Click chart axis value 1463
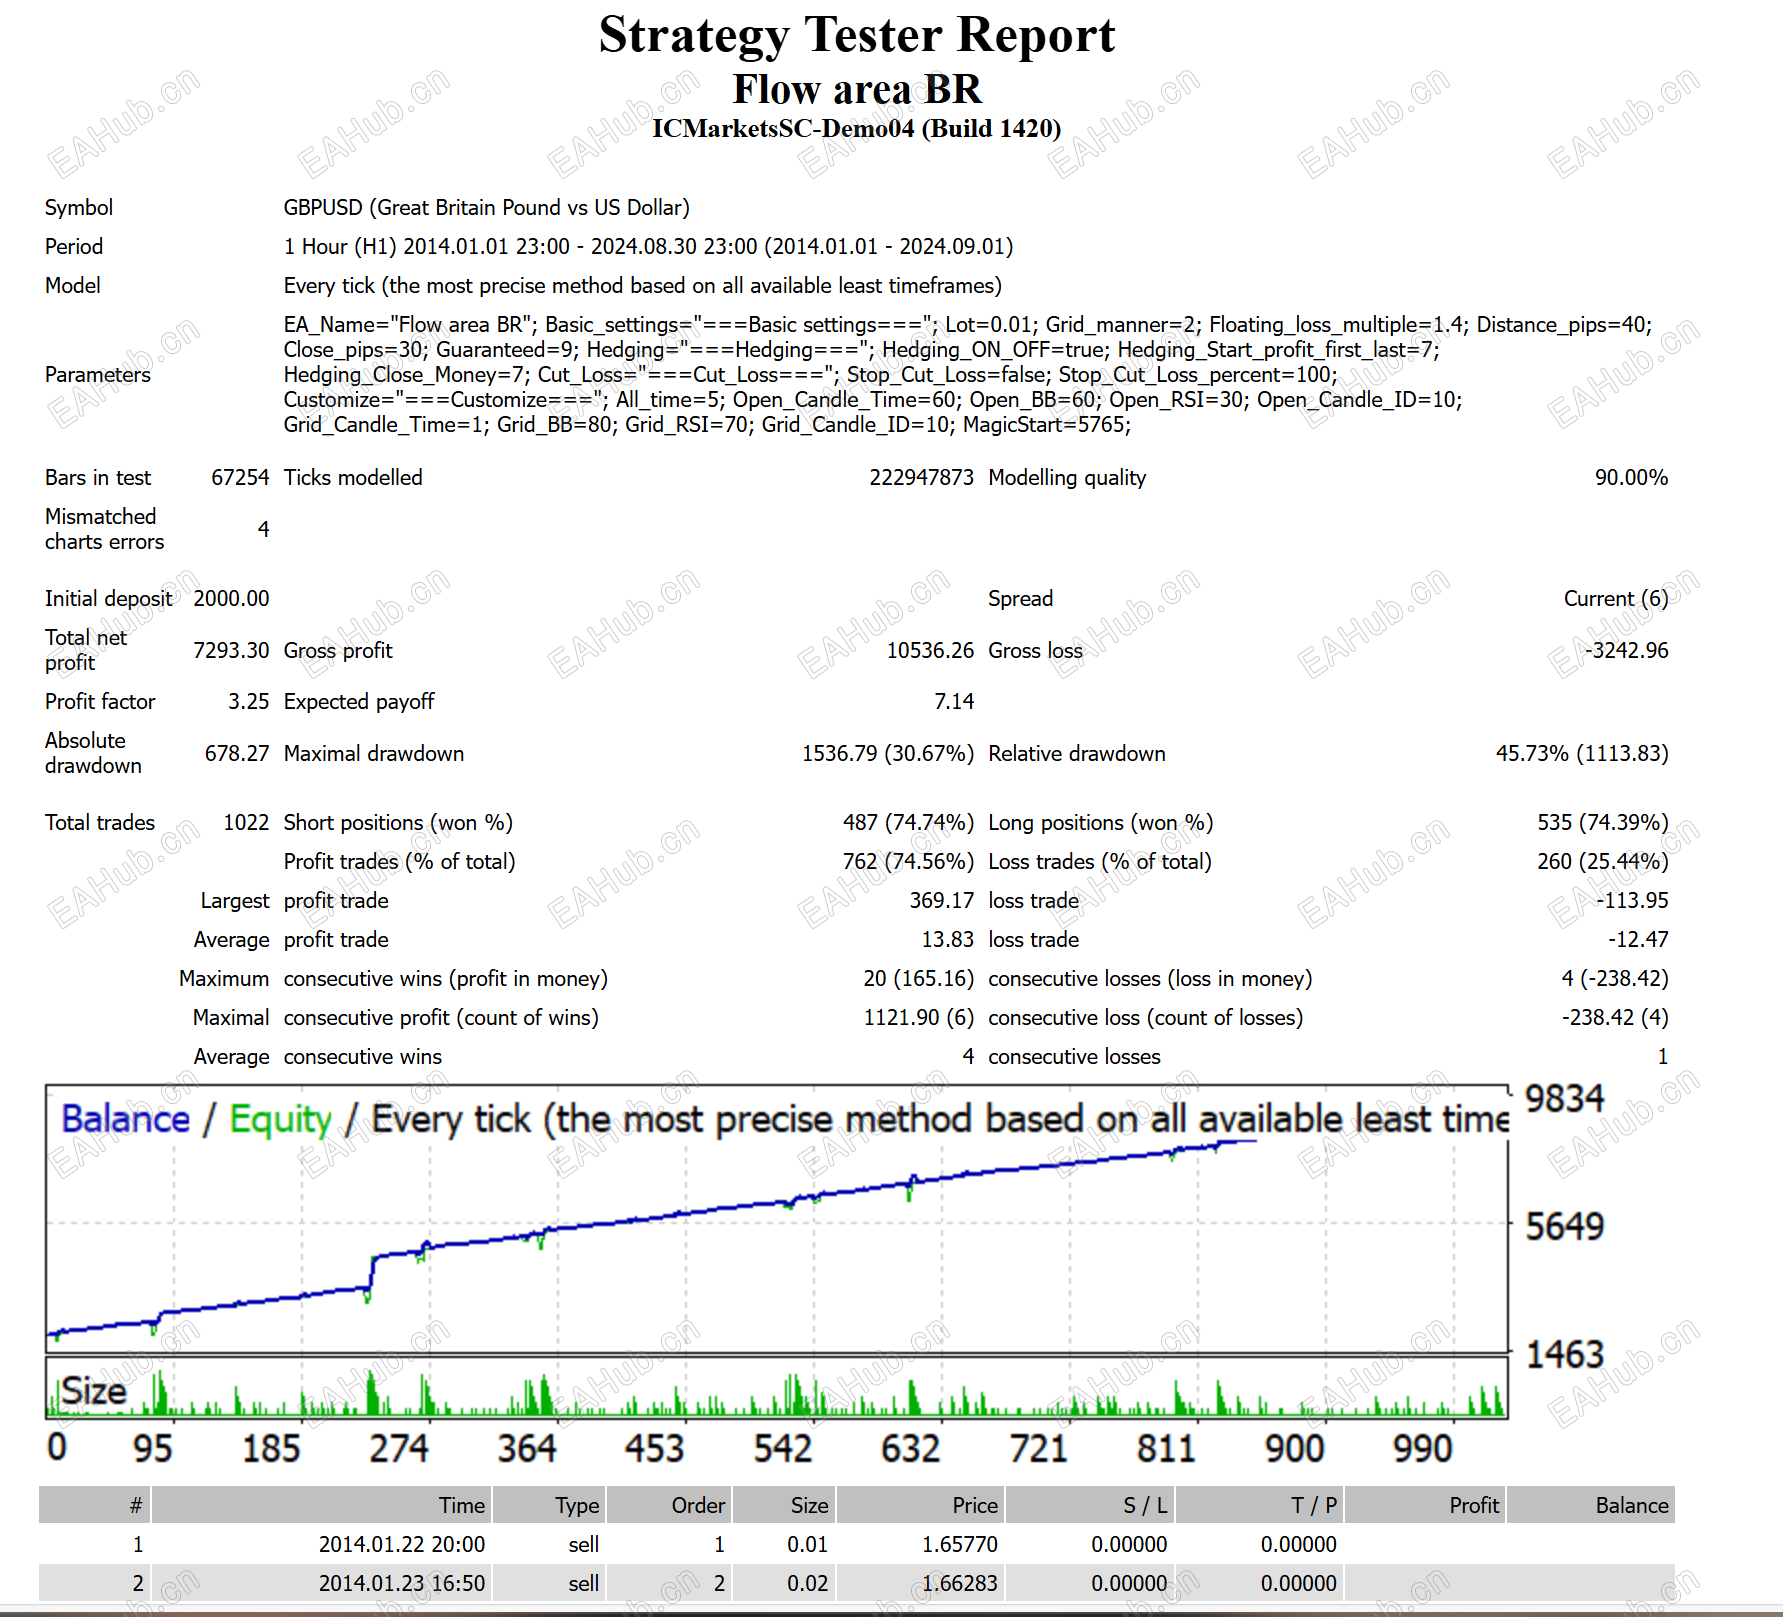1783x1617 pixels. tap(1564, 1354)
